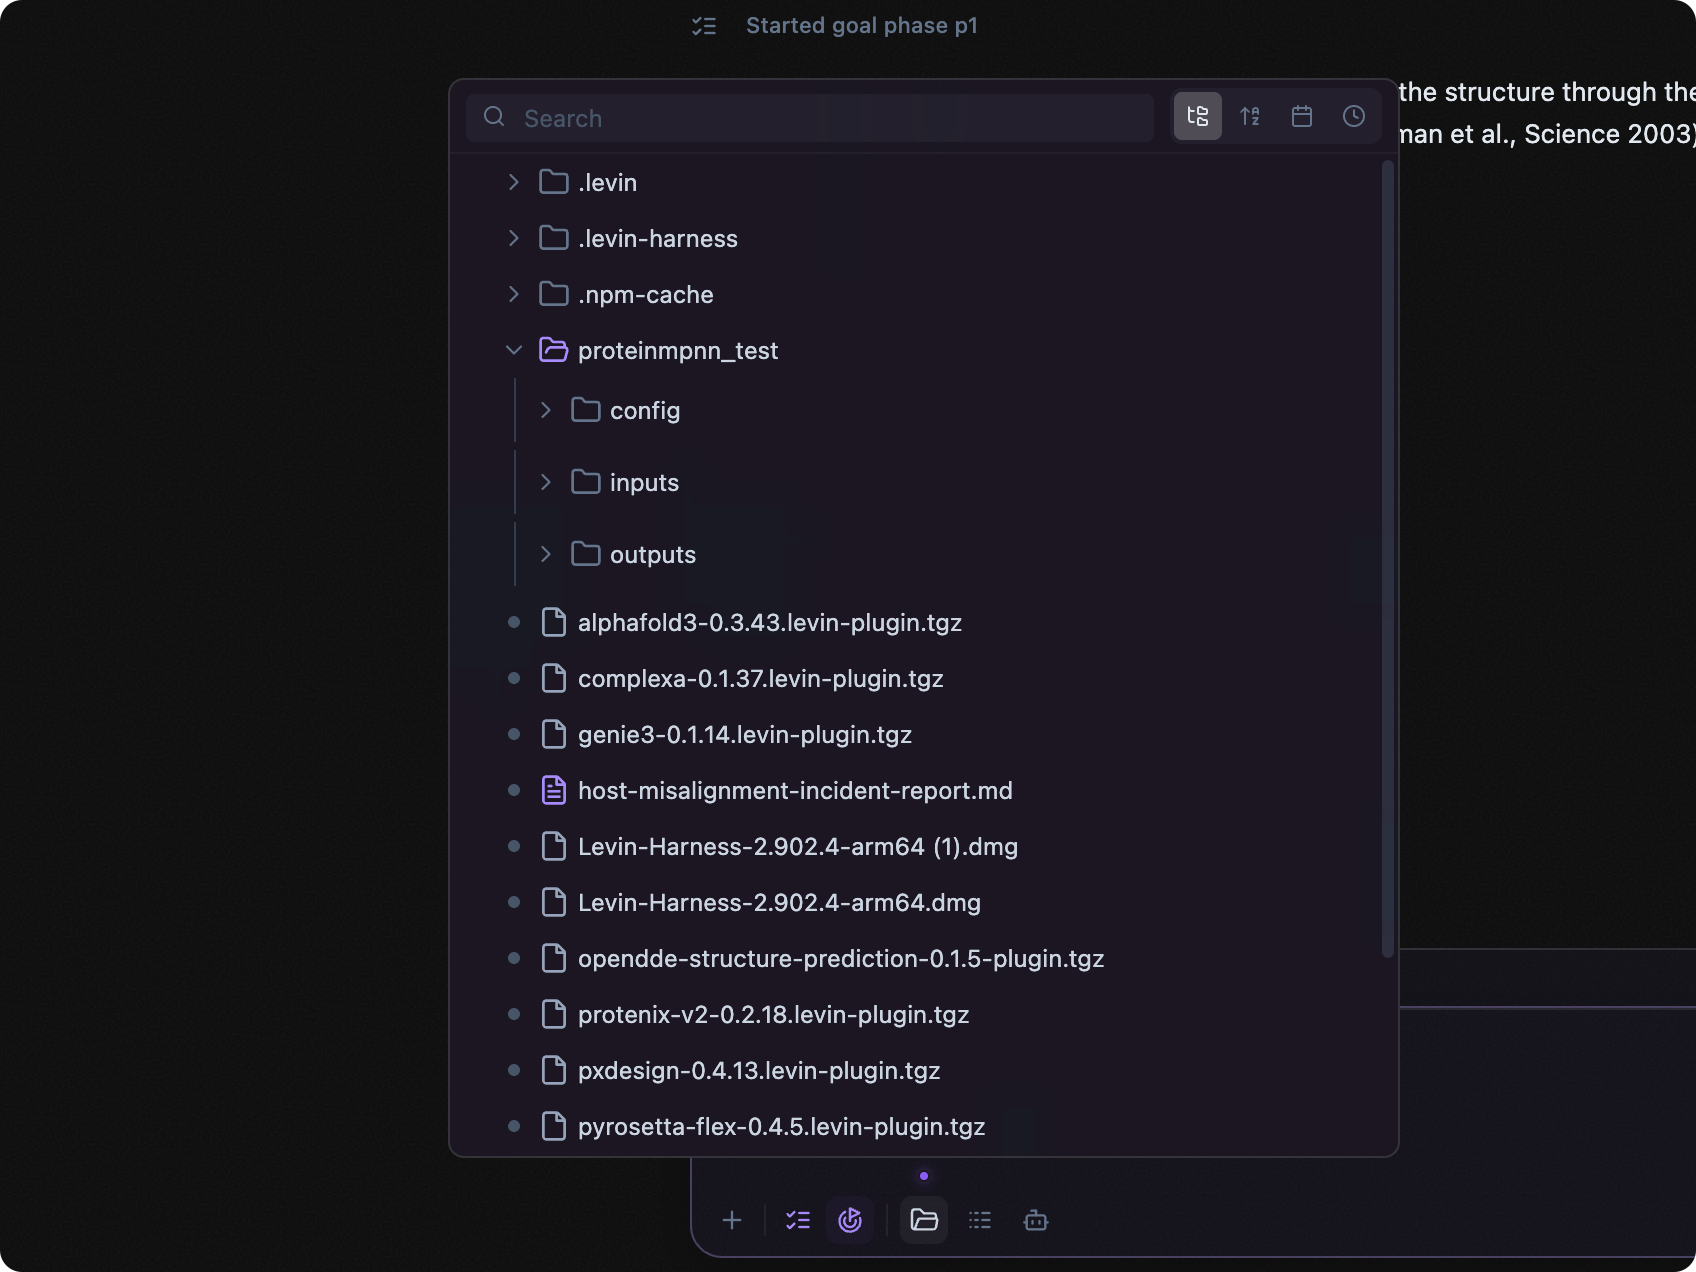
Task: Select Levin-Harness-2.902.4-arm64.dmg file
Action: click(x=779, y=902)
